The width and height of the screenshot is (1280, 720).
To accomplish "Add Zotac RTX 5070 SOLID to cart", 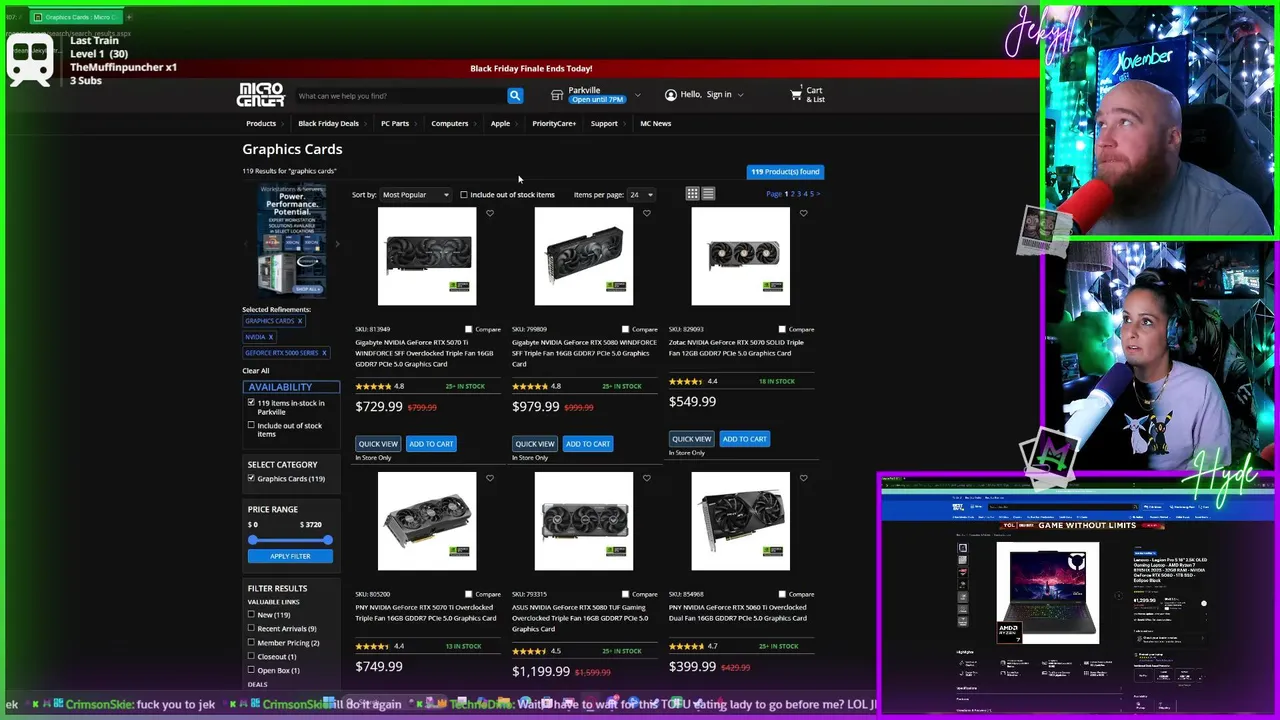I will [745, 439].
